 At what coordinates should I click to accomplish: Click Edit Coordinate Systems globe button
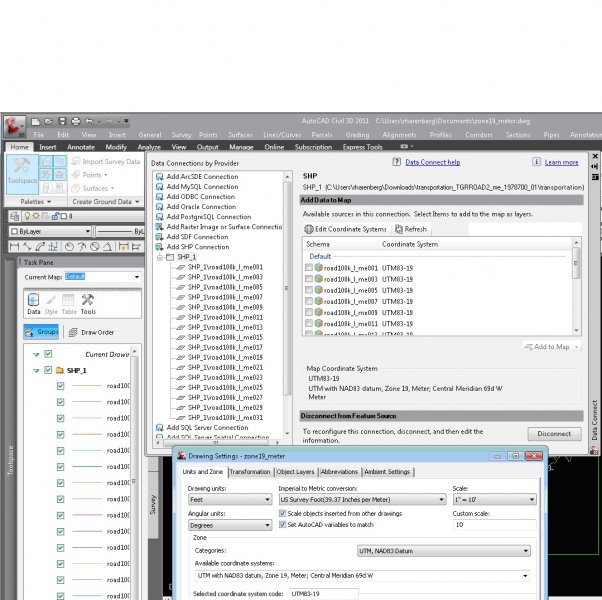(346, 229)
